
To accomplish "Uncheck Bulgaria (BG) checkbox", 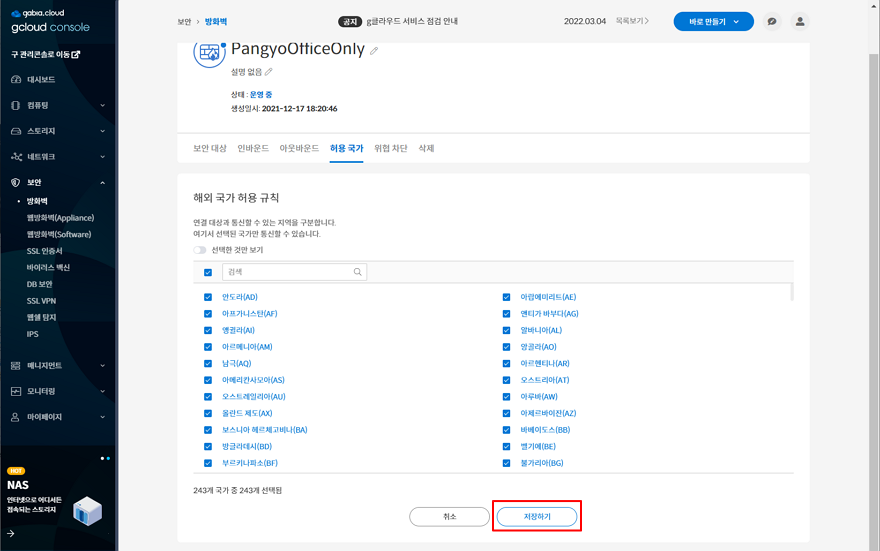I will tap(506, 463).
